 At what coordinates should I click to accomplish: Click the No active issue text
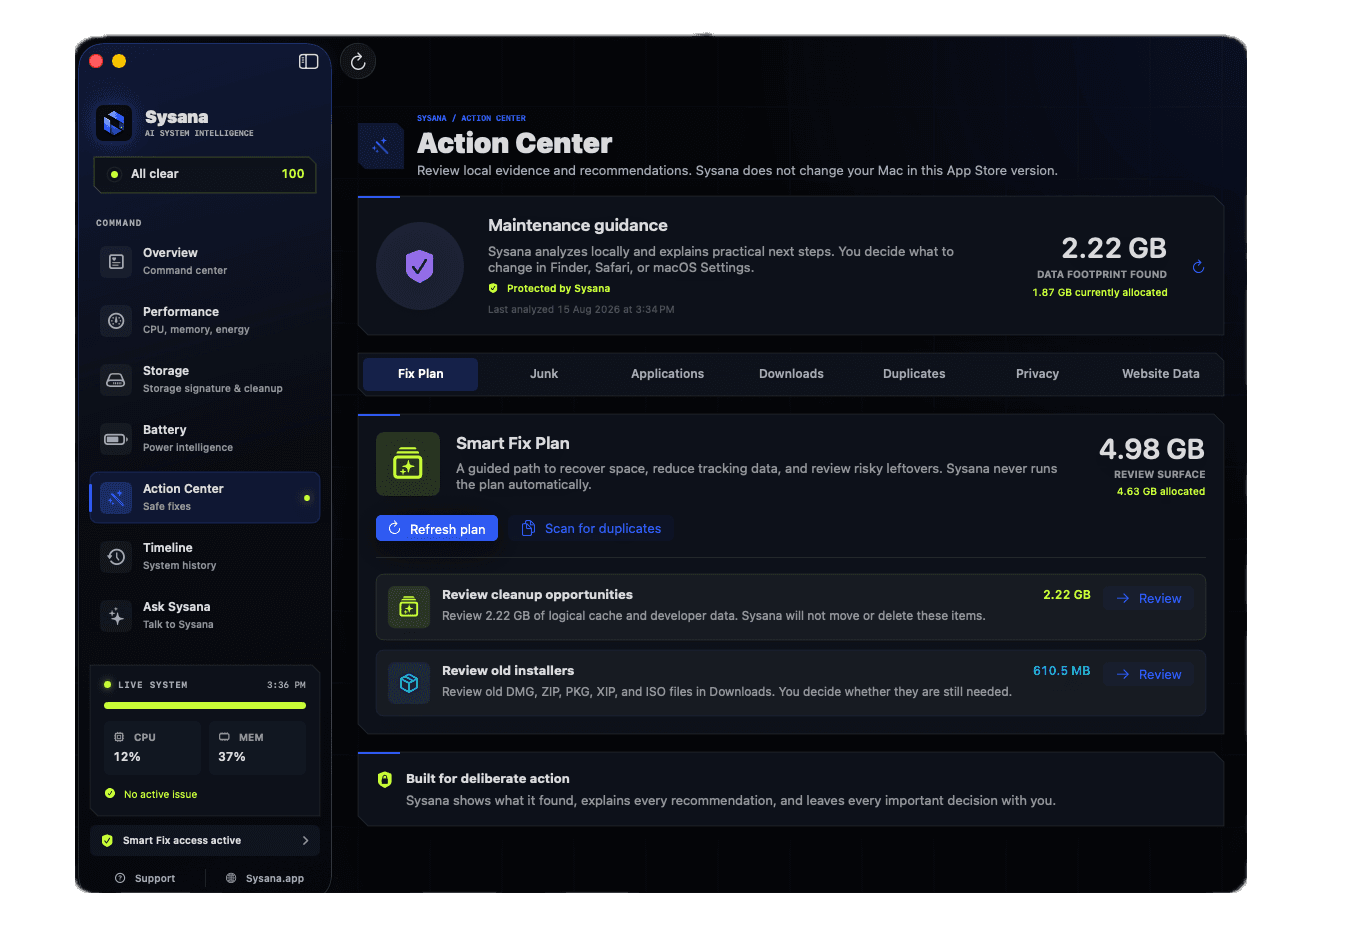[x=160, y=794]
